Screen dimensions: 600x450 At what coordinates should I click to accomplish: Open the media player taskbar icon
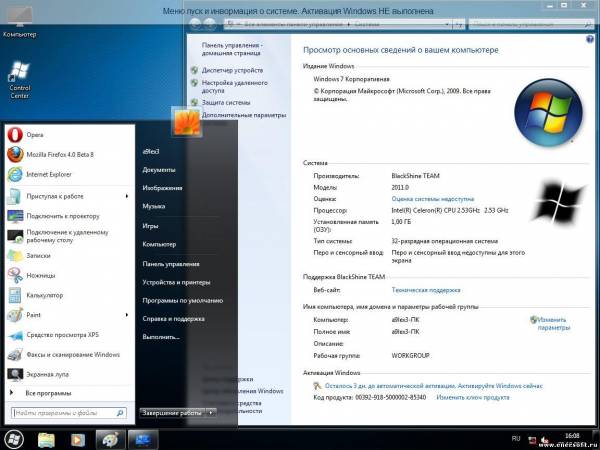78,440
